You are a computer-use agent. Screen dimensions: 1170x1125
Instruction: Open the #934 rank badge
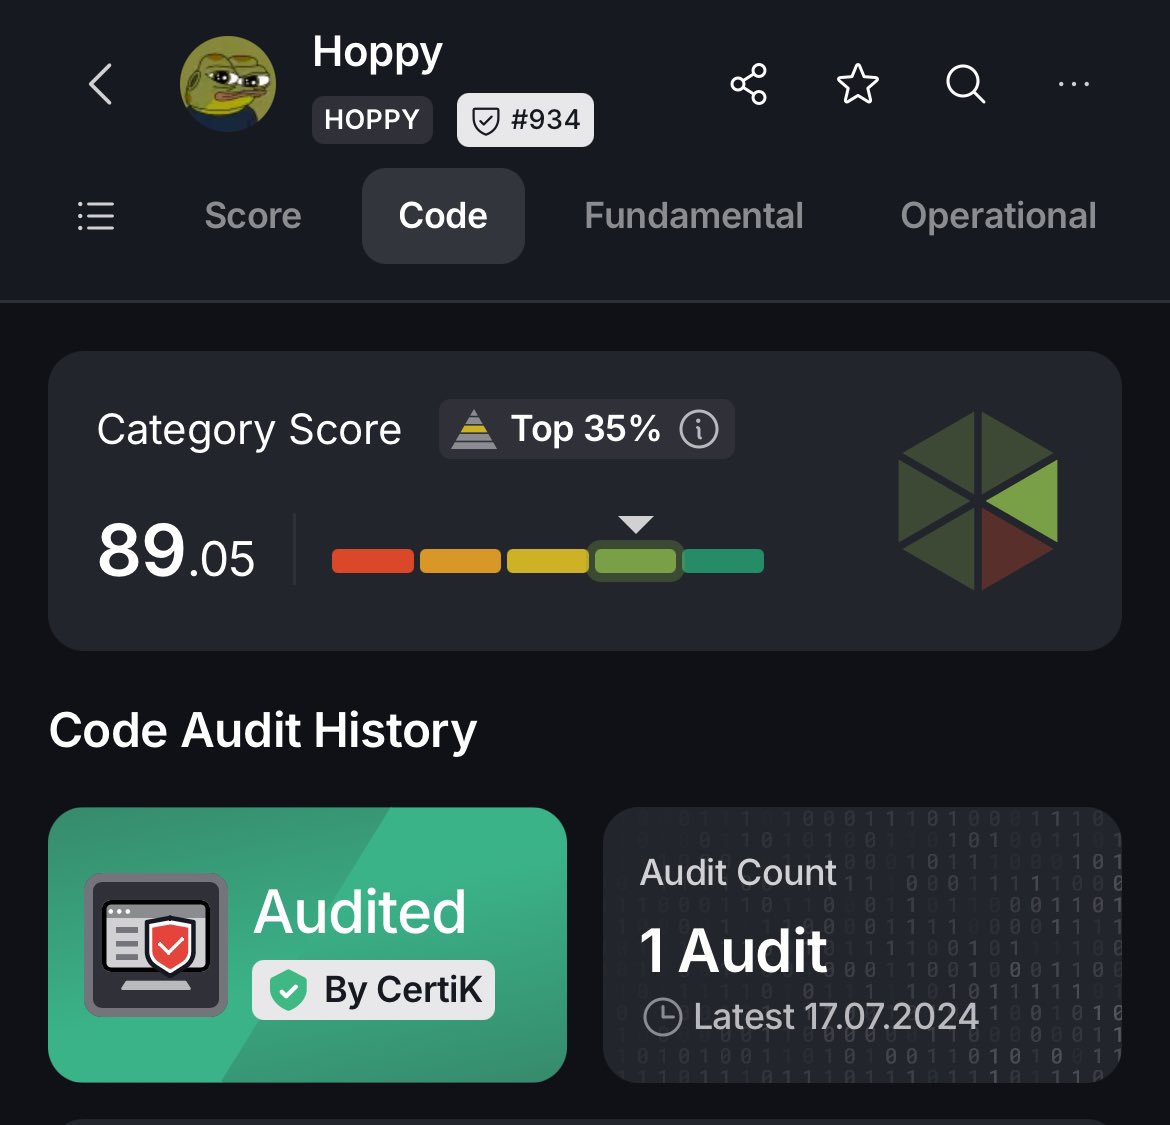[525, 119]
